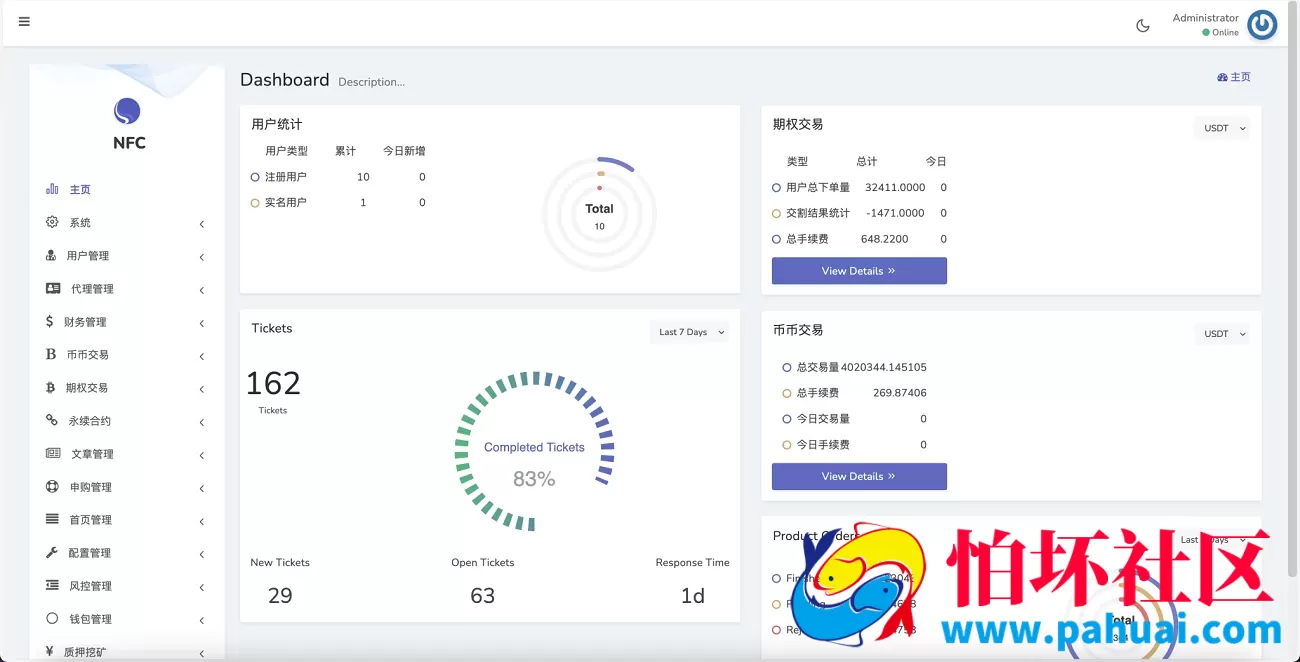Screen dimensions: 1300x662
Task: Toggle the 注册用户 legend marker
Action: [255, 177]
